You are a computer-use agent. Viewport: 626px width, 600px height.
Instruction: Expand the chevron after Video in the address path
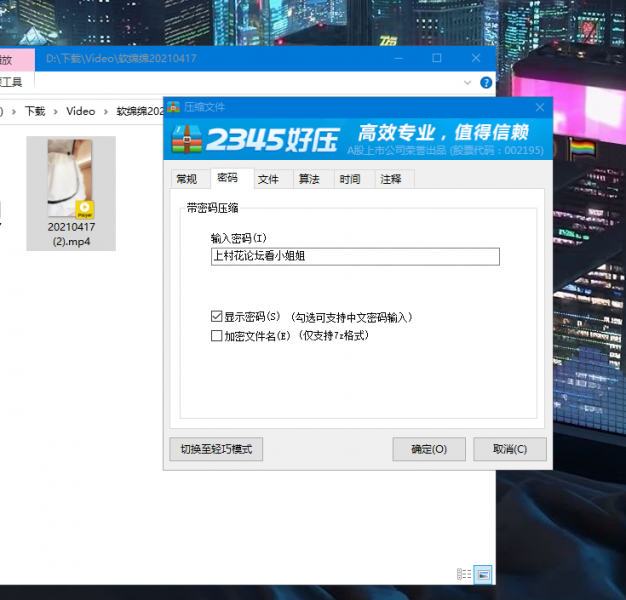tap(106, 111)
